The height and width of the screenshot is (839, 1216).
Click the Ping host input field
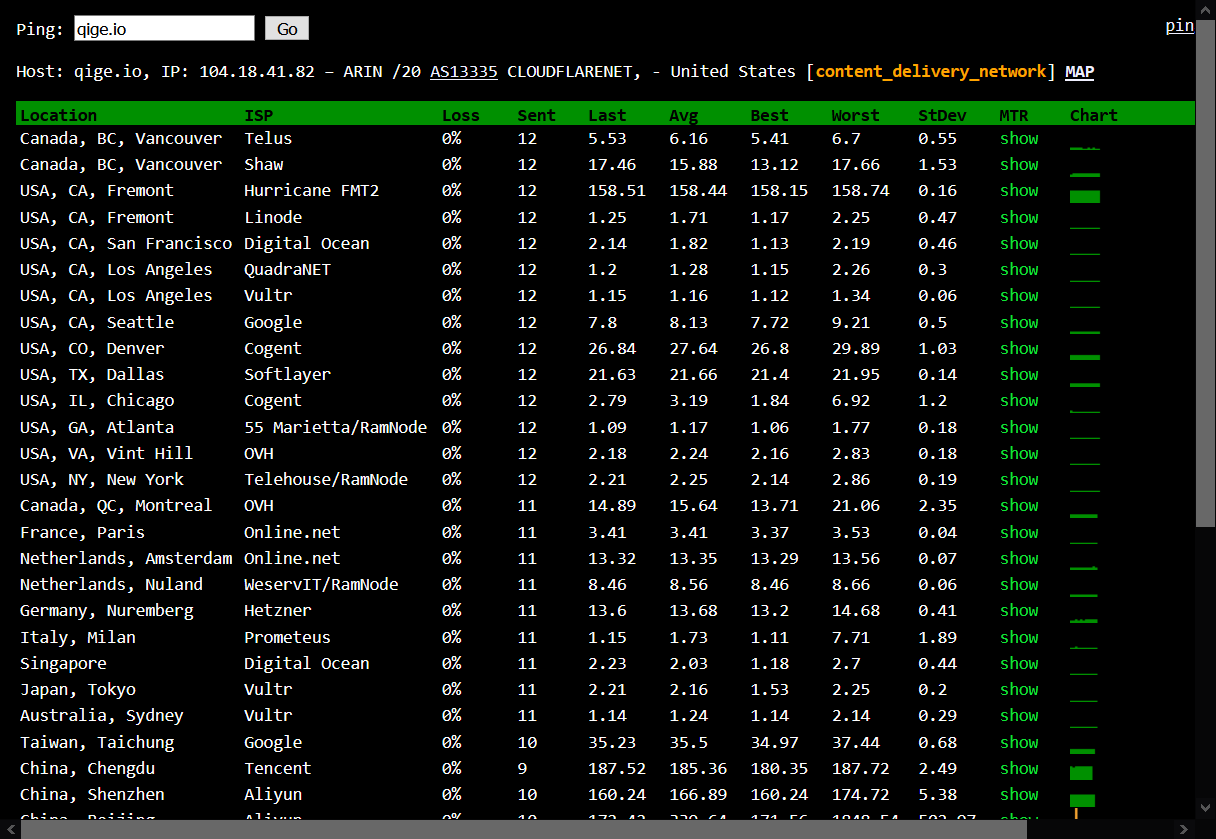[x=164, y=29]
